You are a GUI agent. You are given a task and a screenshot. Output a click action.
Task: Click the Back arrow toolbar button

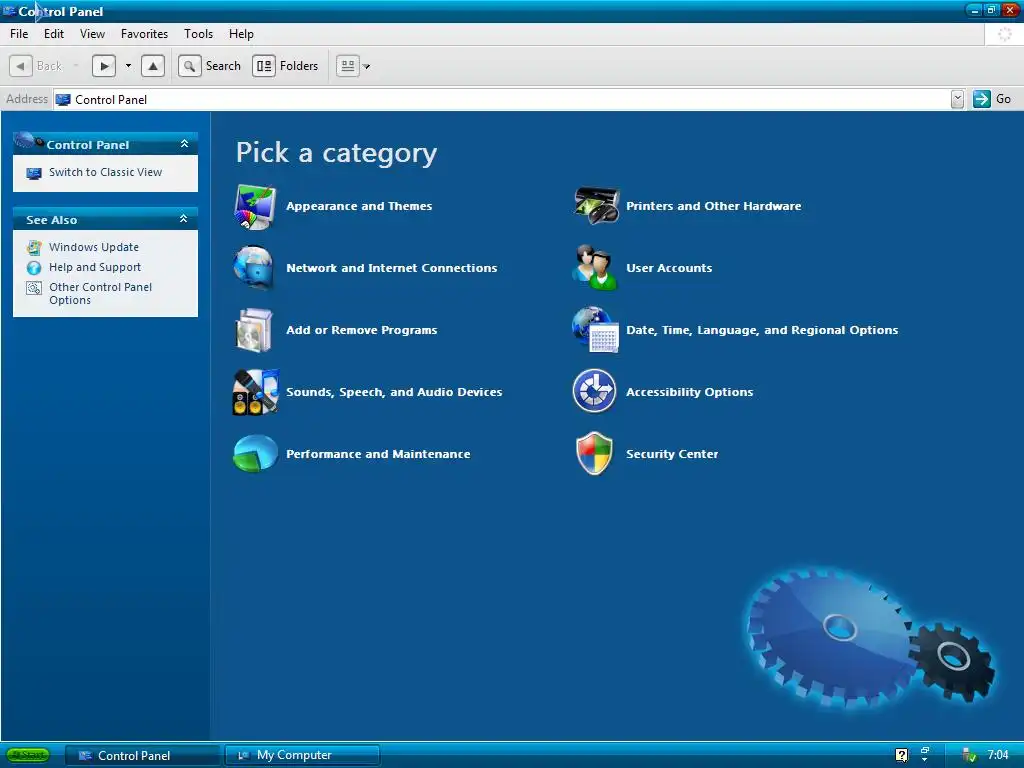tap(20, 66)
